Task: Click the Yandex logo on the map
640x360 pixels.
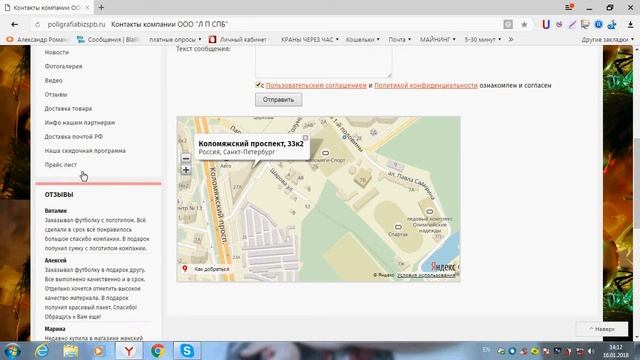Action: pos(444,267)
